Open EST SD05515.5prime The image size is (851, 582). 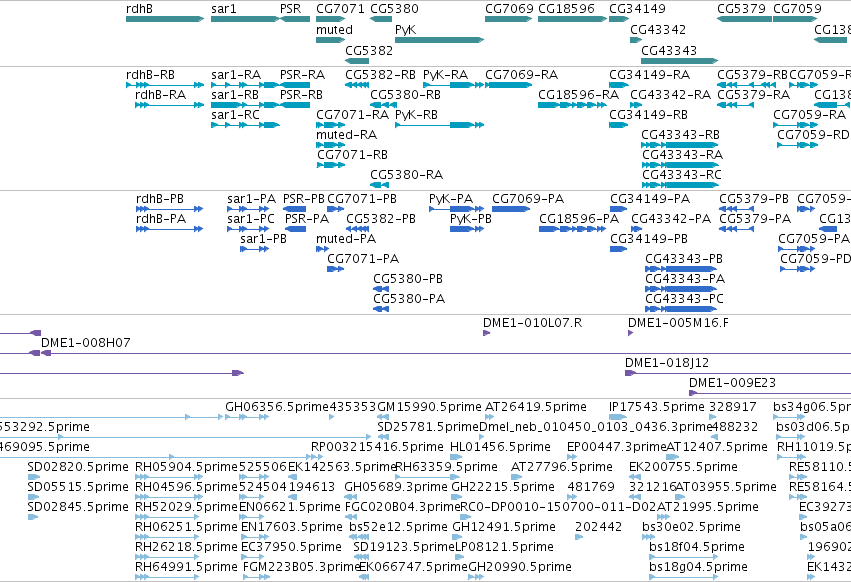pos(78,487)
